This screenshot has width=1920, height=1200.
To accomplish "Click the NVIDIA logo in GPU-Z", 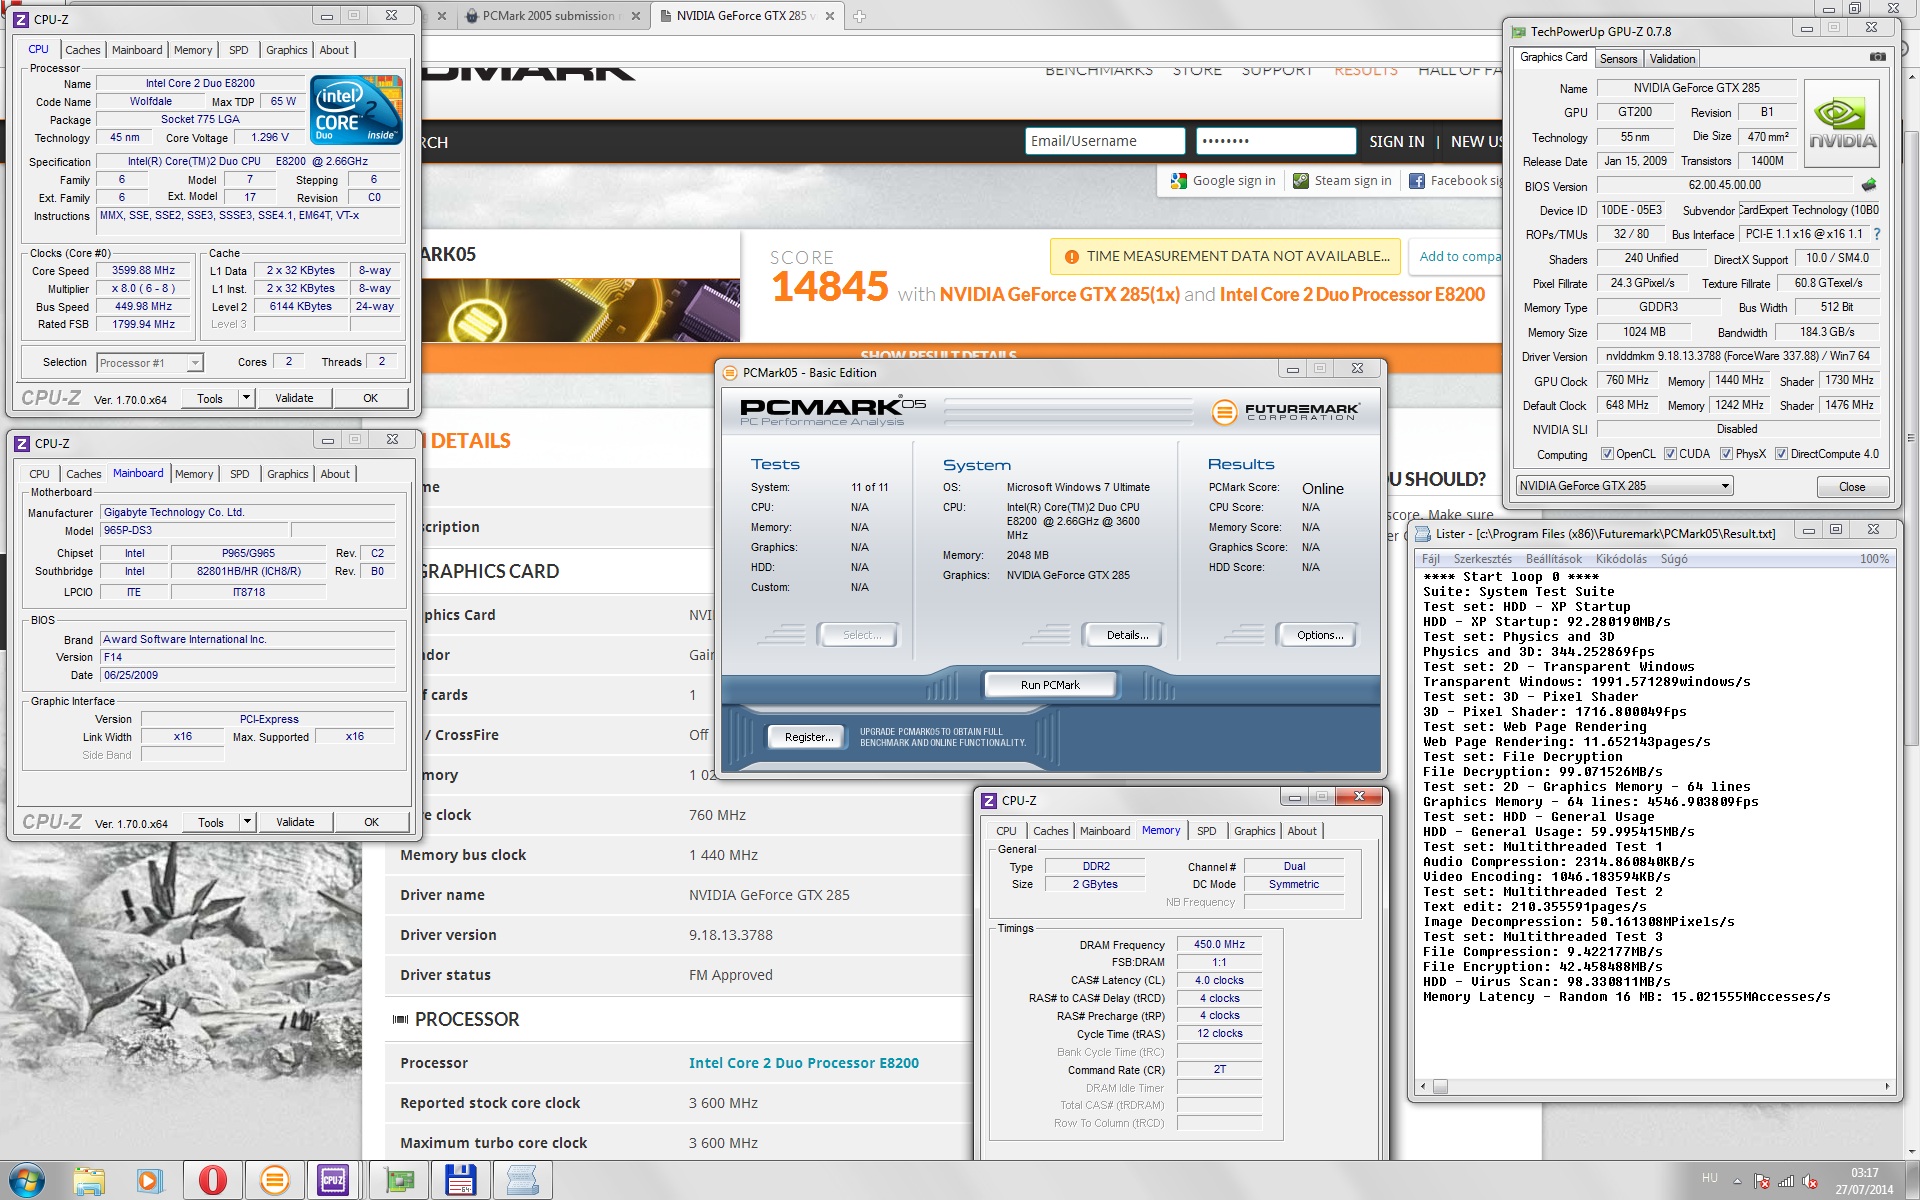I will coord(1841,125).
